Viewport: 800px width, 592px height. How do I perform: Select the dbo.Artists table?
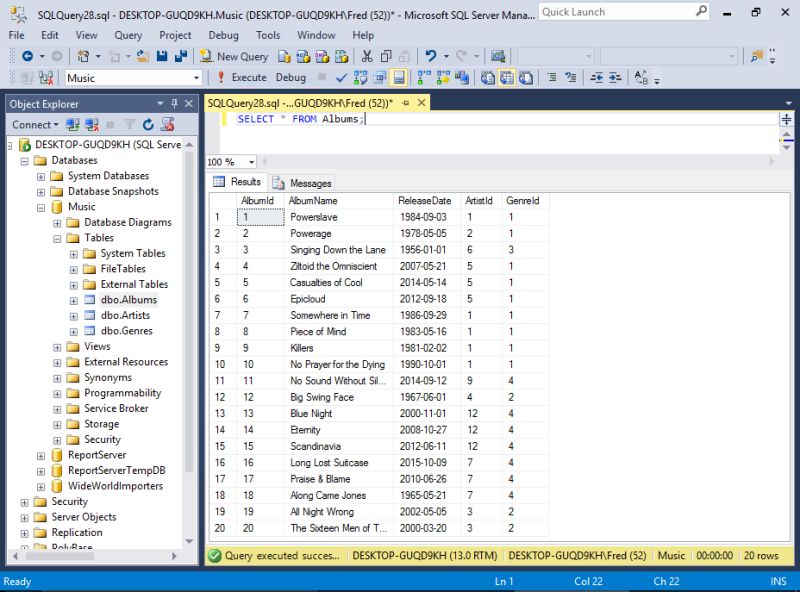pos(125,315)
